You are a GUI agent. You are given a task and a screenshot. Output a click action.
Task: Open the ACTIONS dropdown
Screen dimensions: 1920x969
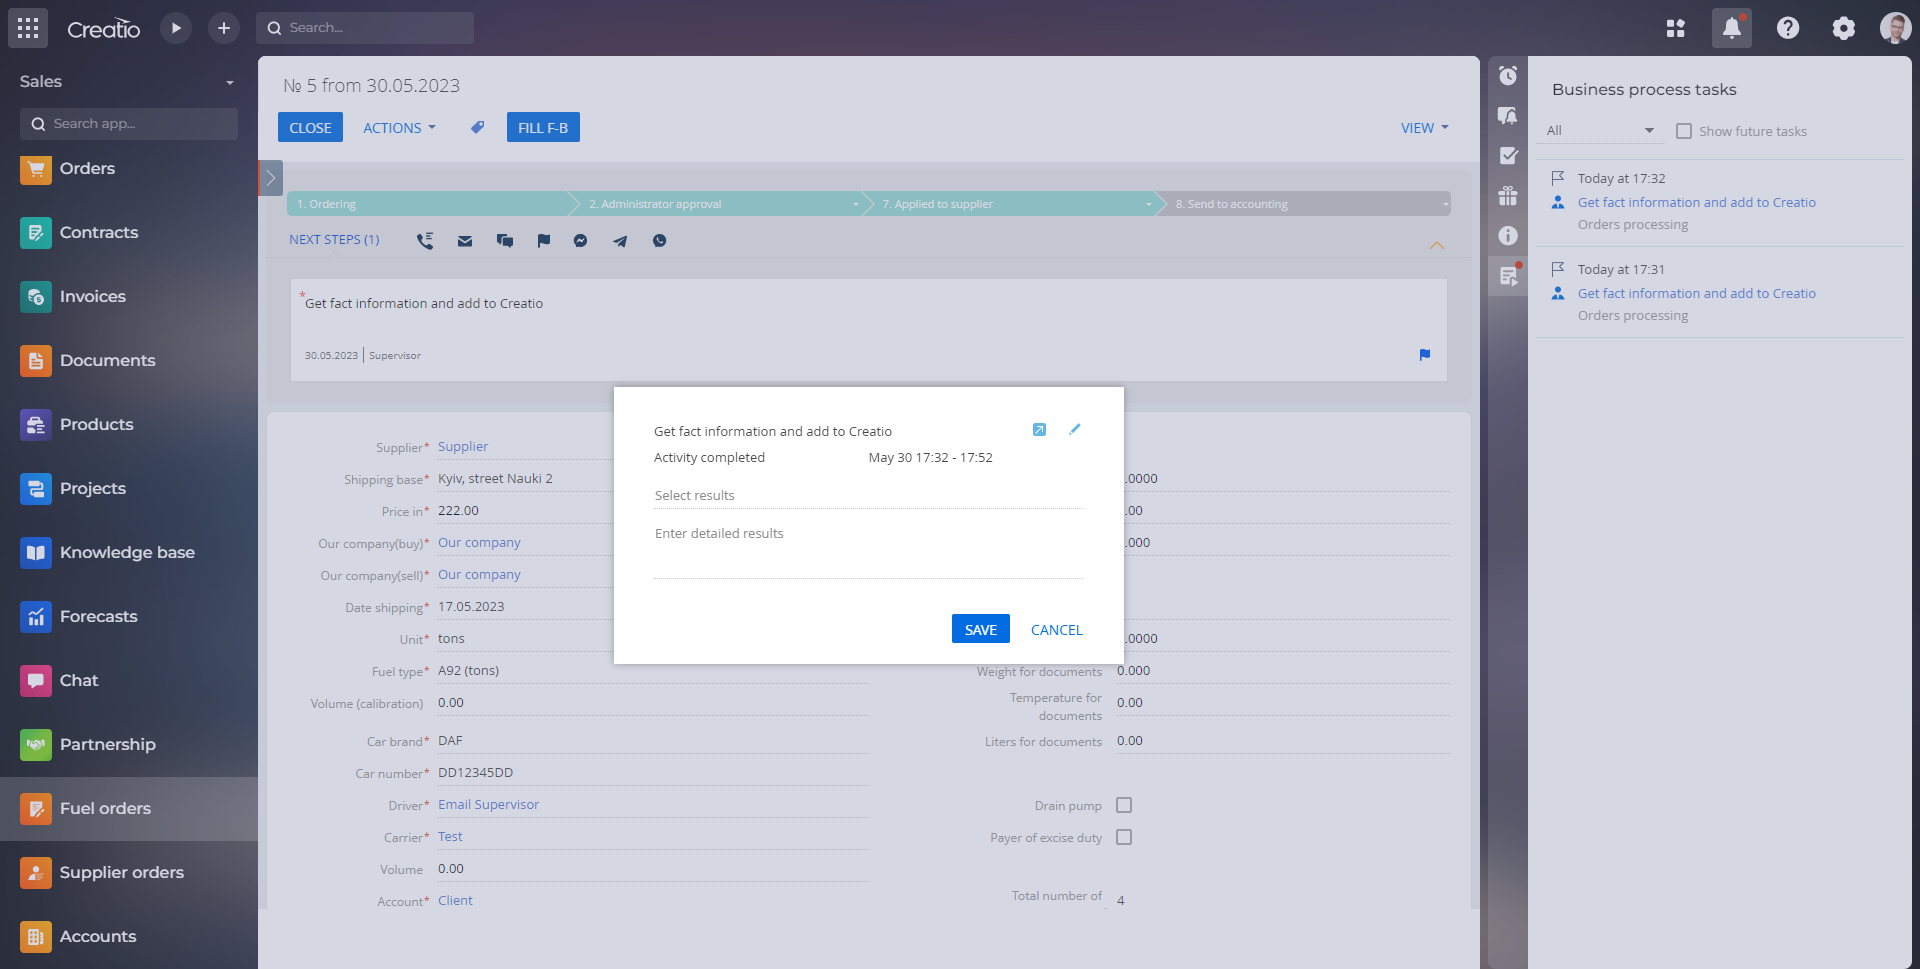pos(398,127)
